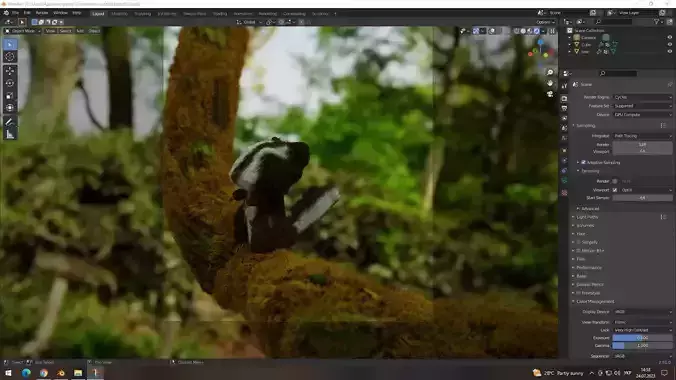Switch to material preview shading
Image resolution: width=676 pixels, height=380 pixels.
530,31
